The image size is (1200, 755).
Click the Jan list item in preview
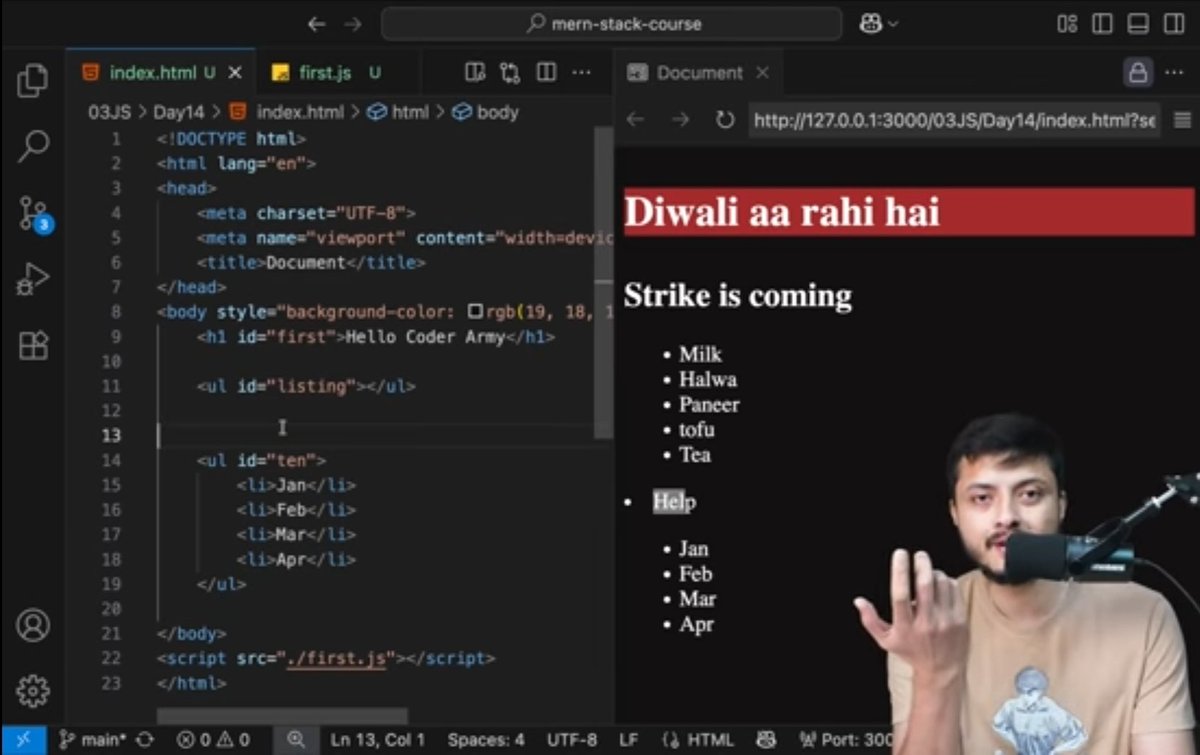(x=694, y=549)
